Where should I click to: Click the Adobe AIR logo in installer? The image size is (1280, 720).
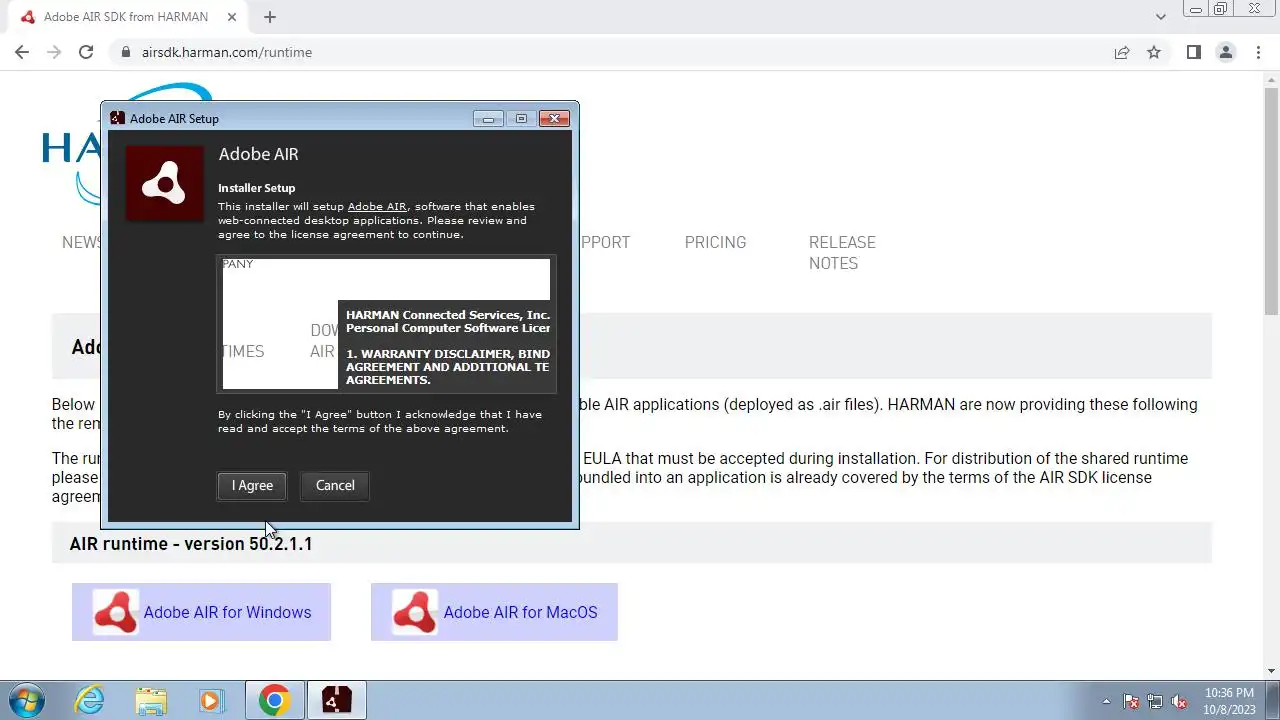click(164, 183)
